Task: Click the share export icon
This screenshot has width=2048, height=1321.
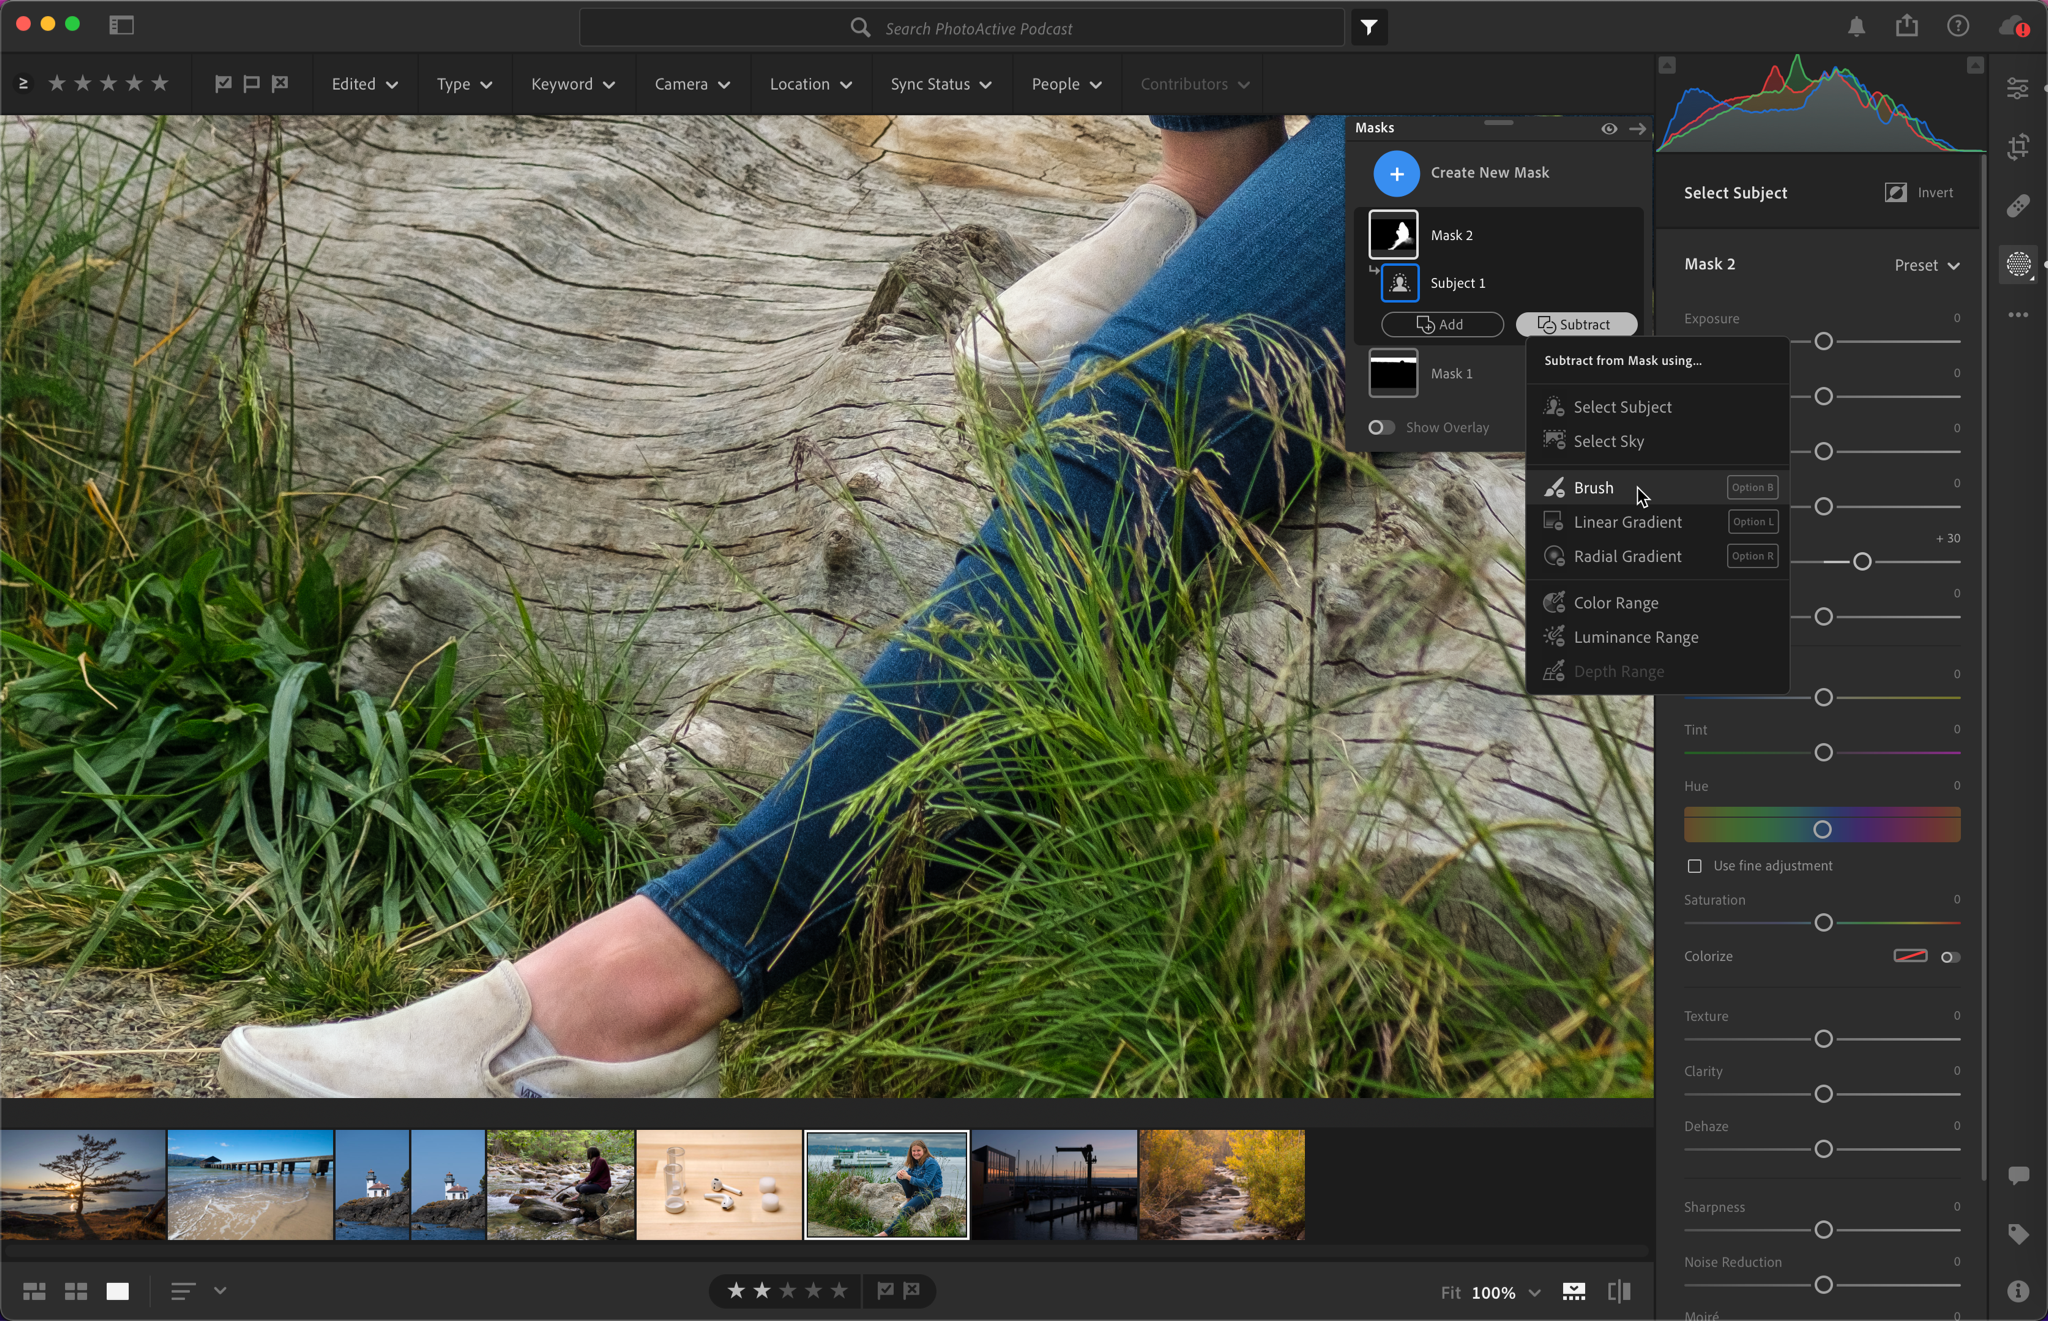Action: 1907,26
